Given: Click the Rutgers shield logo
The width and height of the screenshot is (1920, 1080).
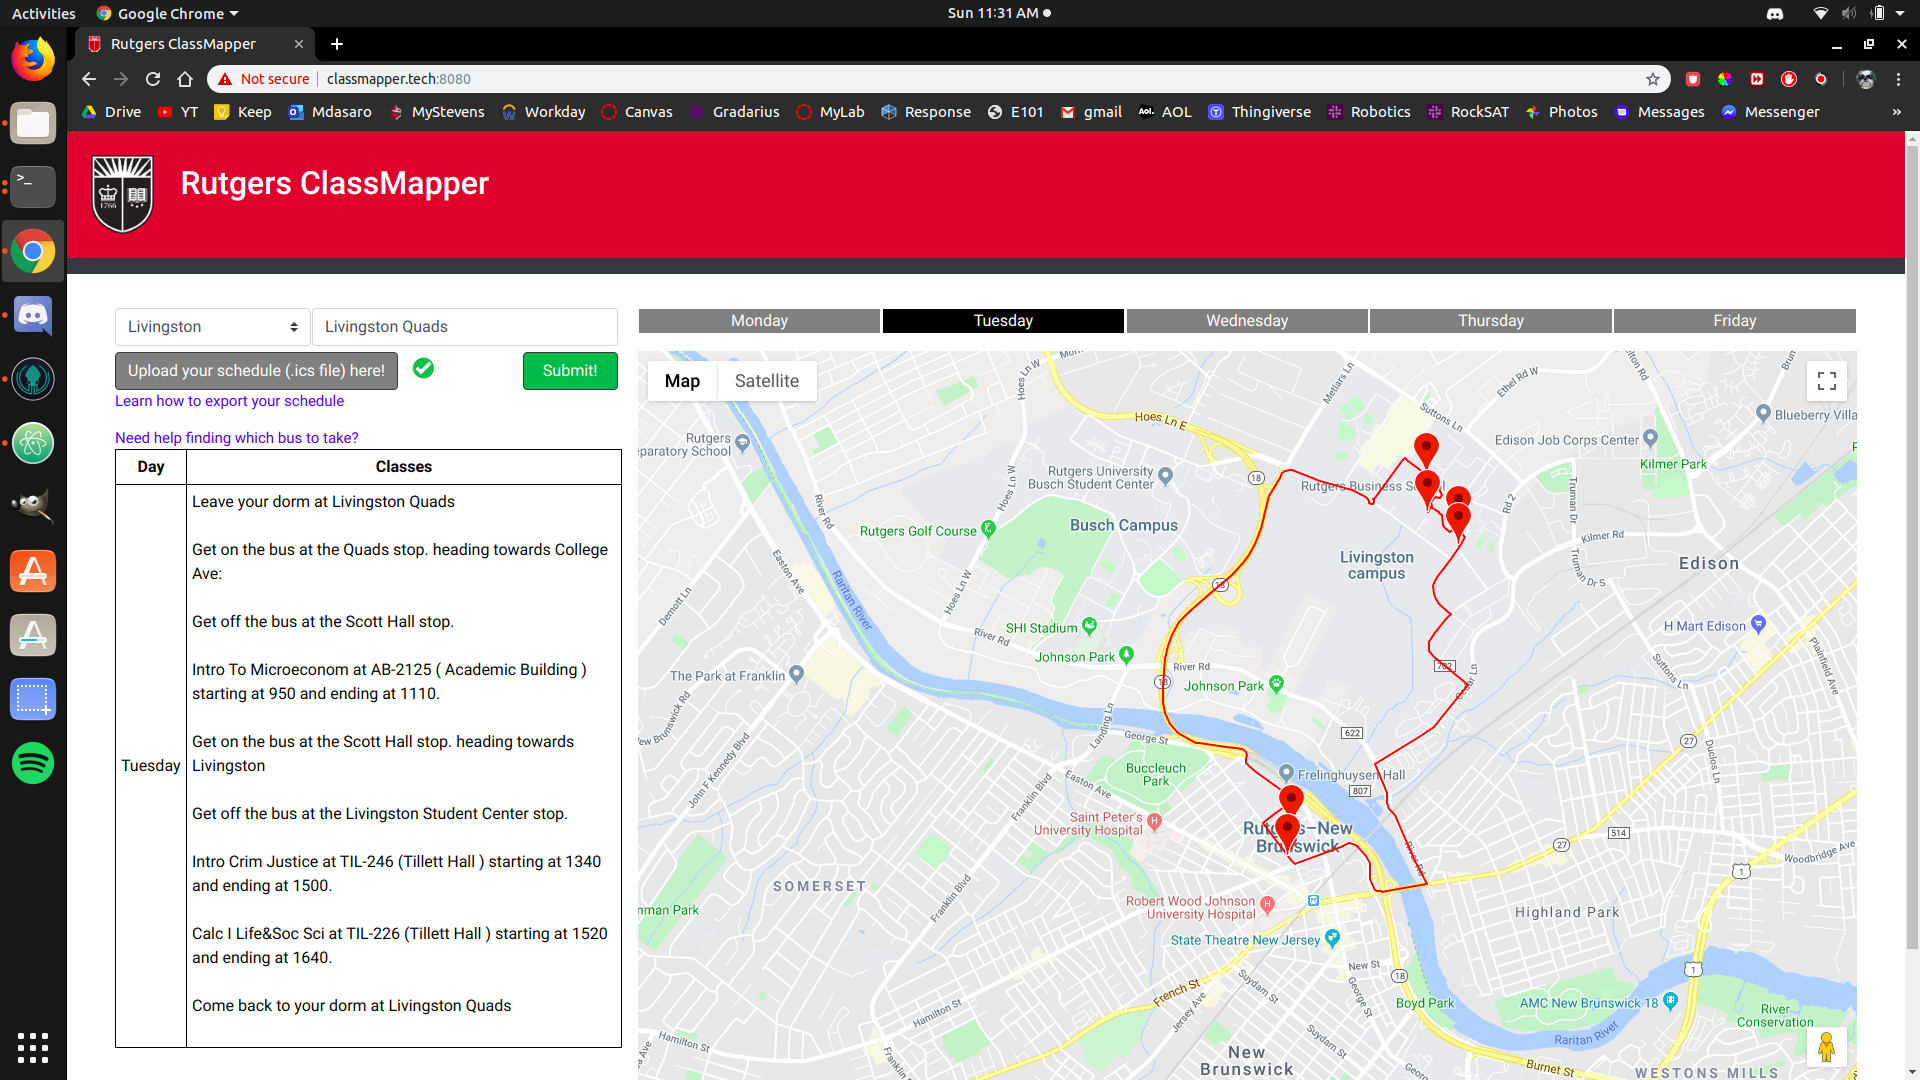Looking at the screenshot, I should pyautogui.click(x=123, y=194).
